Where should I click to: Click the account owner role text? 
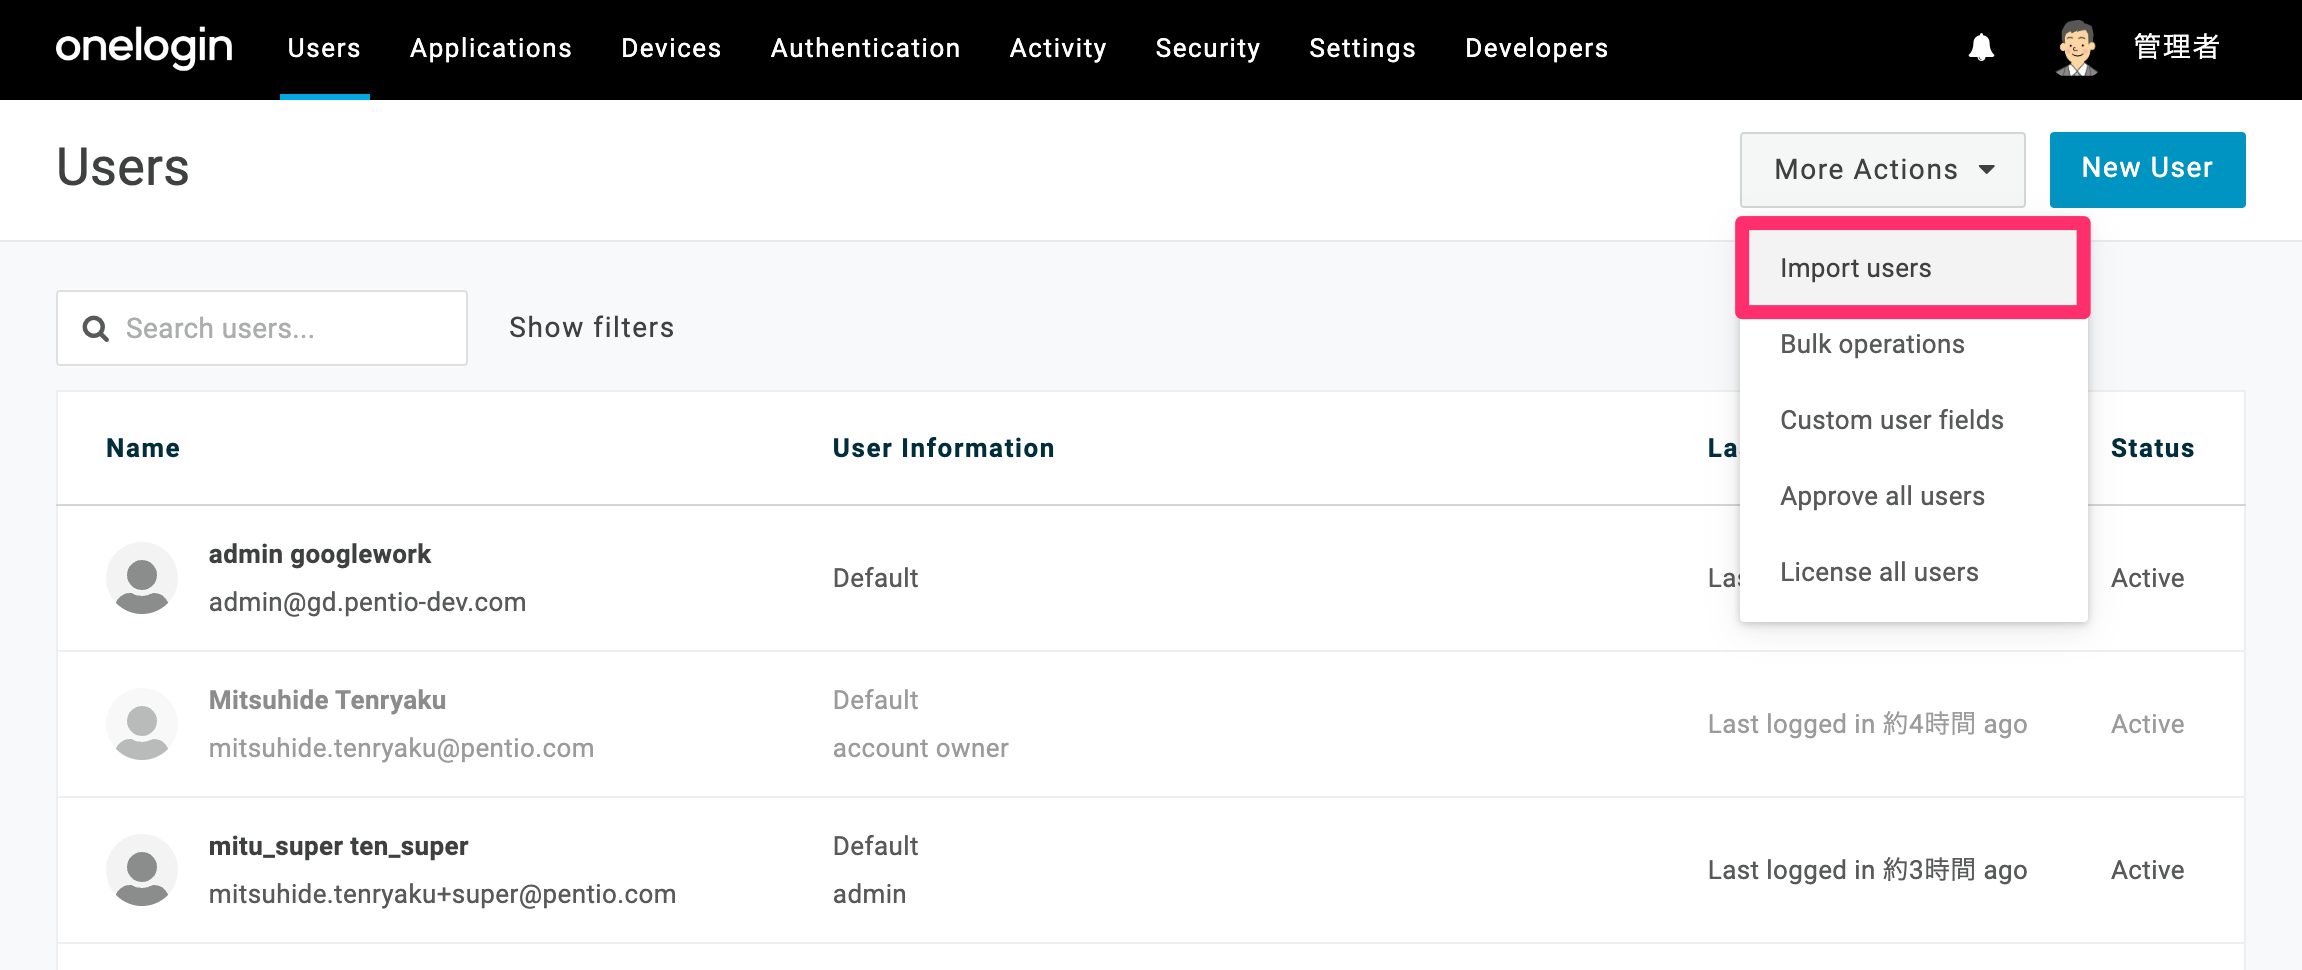pos(920,748)
